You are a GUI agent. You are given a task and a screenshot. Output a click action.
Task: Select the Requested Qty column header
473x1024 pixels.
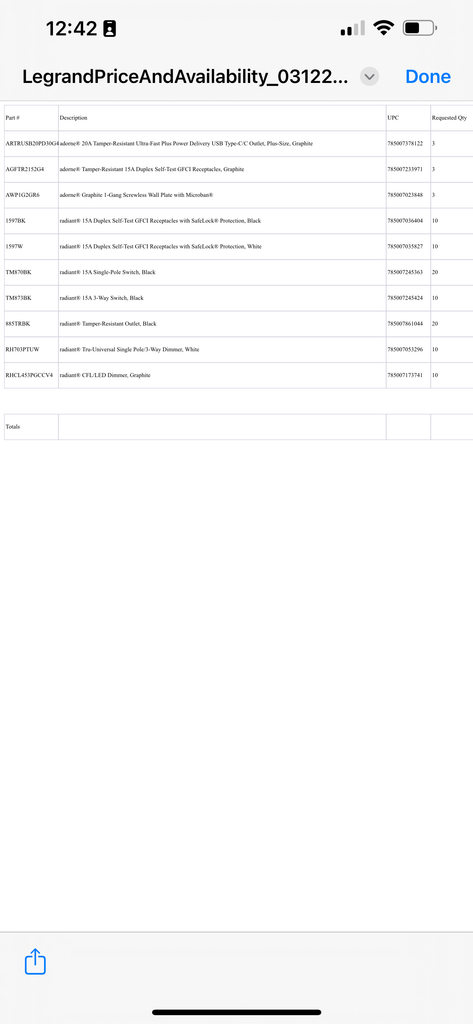click(449, 118)
